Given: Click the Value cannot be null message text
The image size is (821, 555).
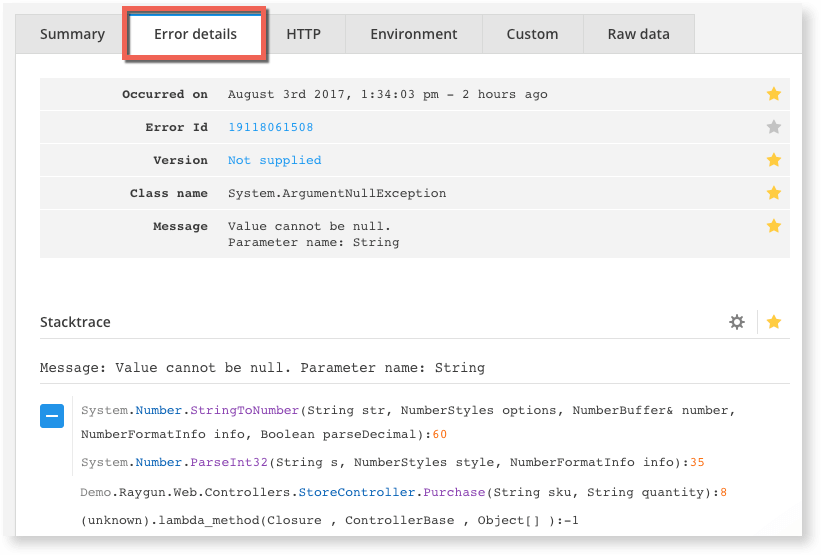Looking at the screenshot, I should pyautogui.click(x=309, y=226).
